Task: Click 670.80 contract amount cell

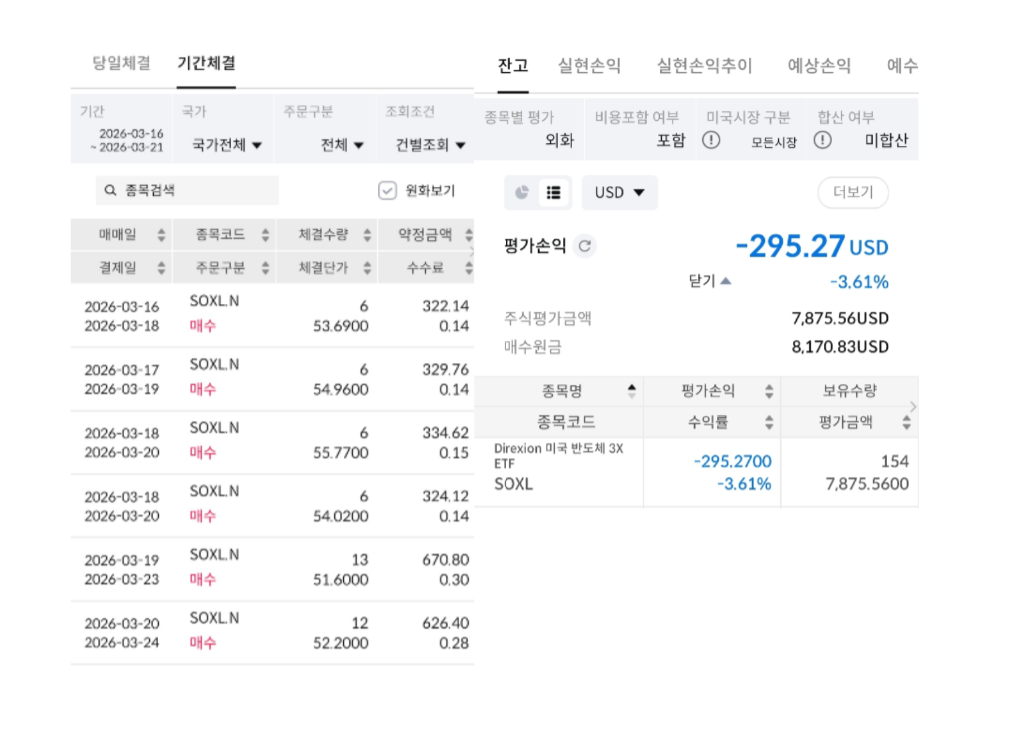Action: point(445,559)
